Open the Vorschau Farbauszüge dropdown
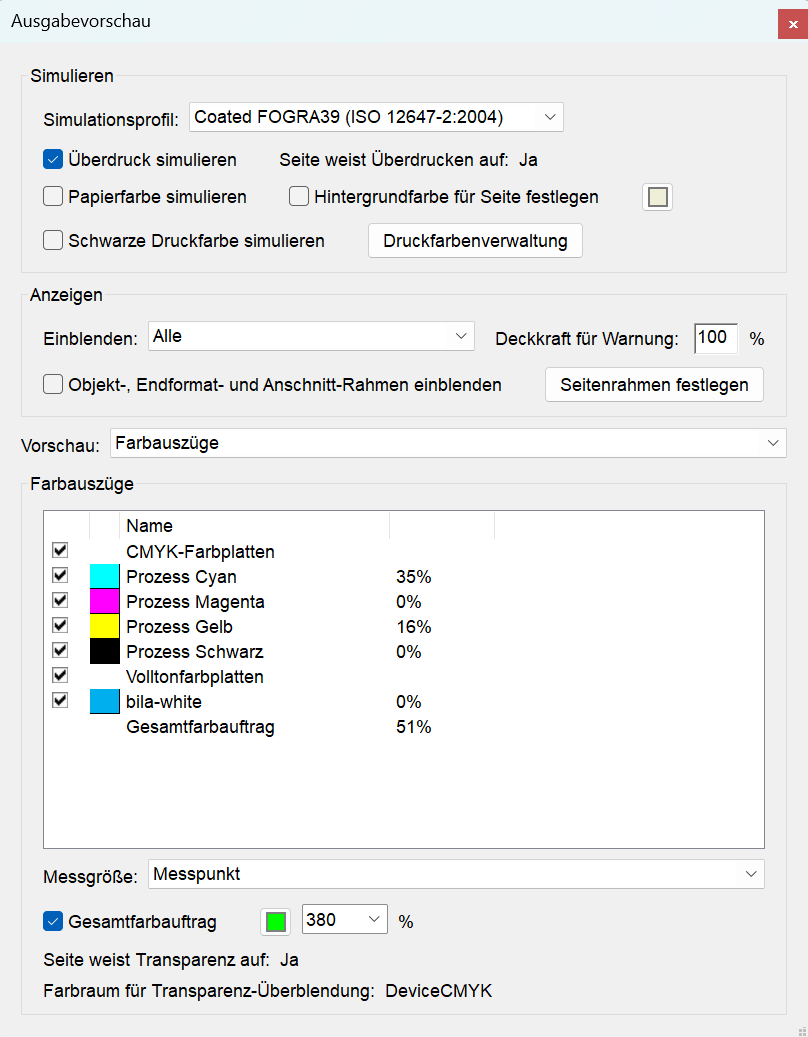 coord(446,442)
